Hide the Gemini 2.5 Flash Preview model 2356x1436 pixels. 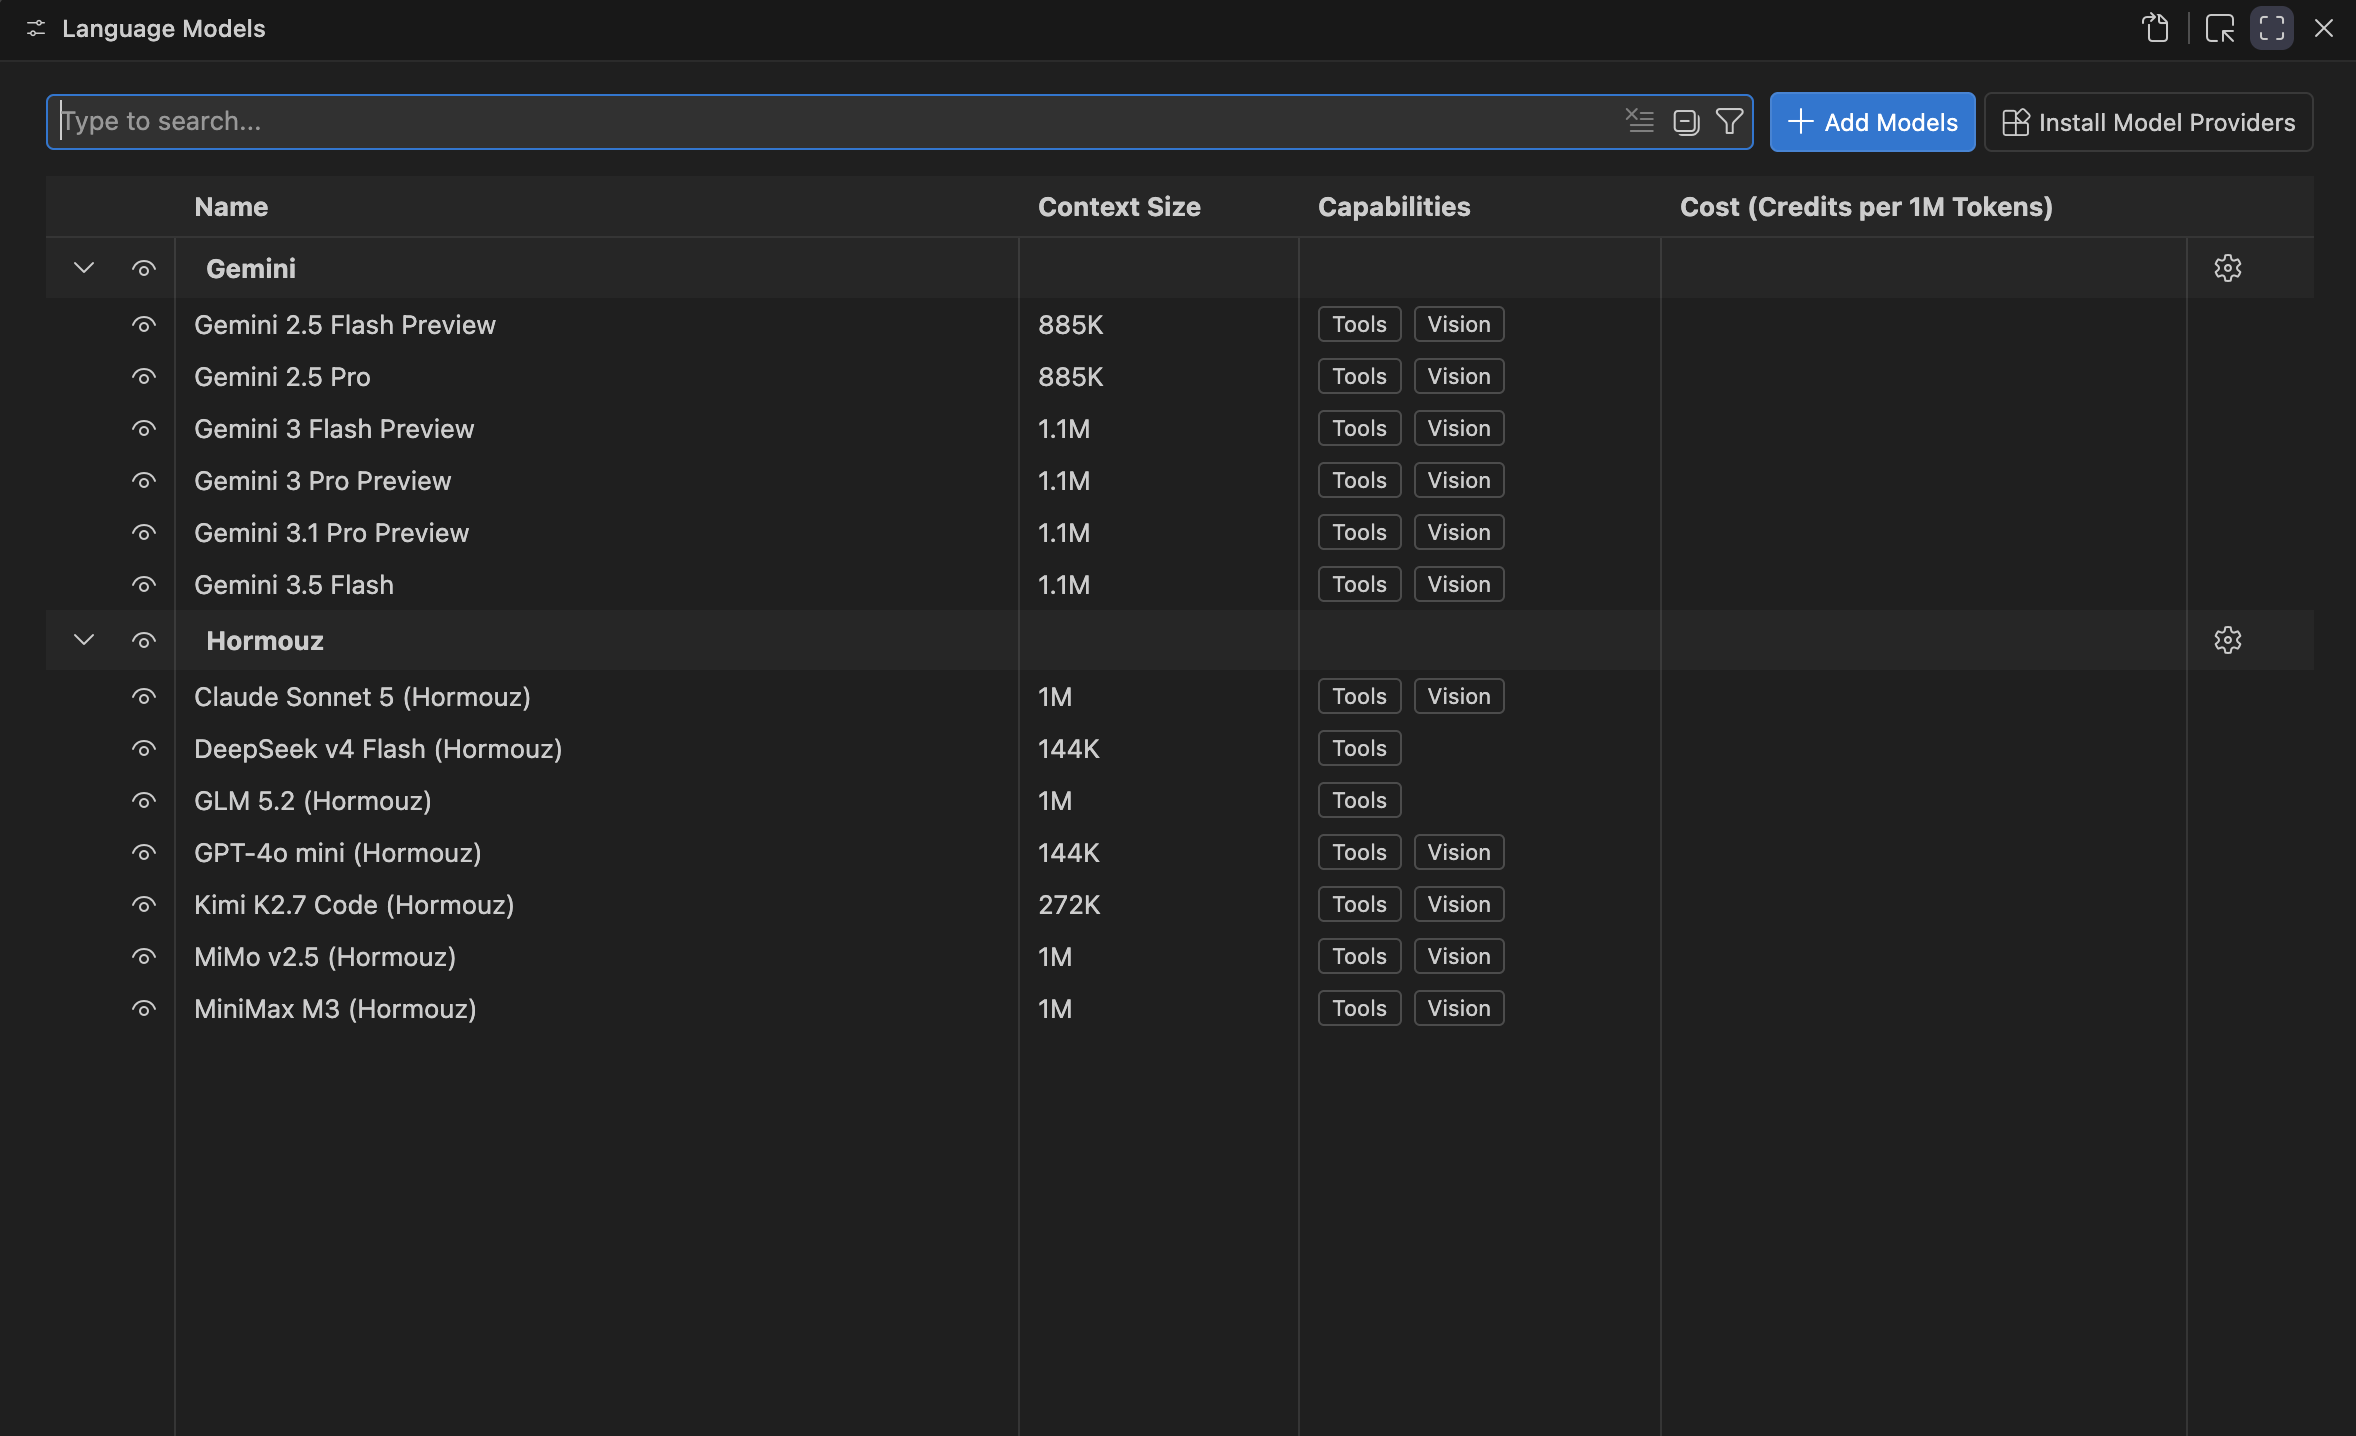click(144, 324)
